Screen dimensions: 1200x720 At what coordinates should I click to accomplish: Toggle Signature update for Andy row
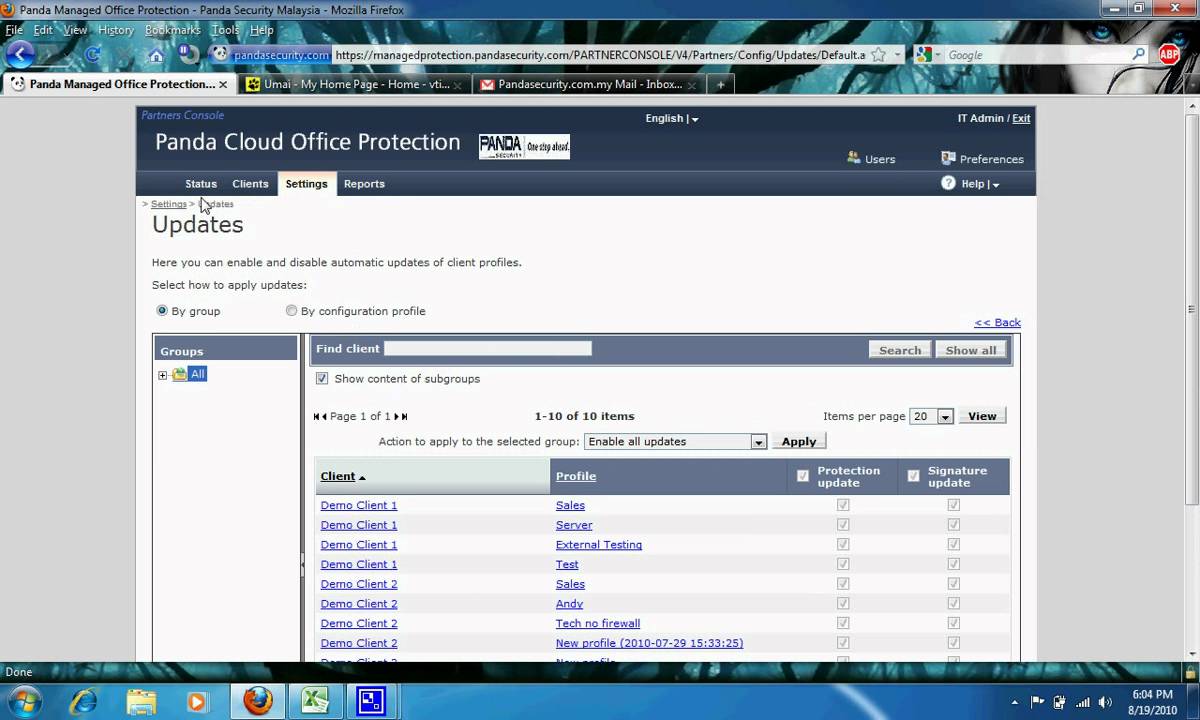(953, 603)
